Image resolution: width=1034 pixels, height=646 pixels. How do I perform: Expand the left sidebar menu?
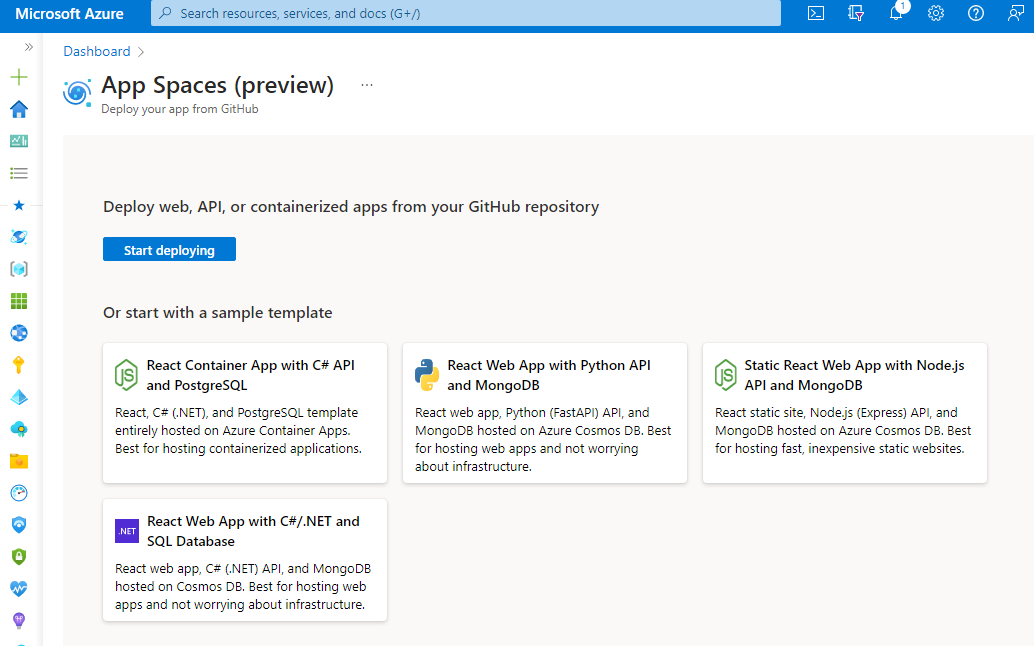[29, 47]
